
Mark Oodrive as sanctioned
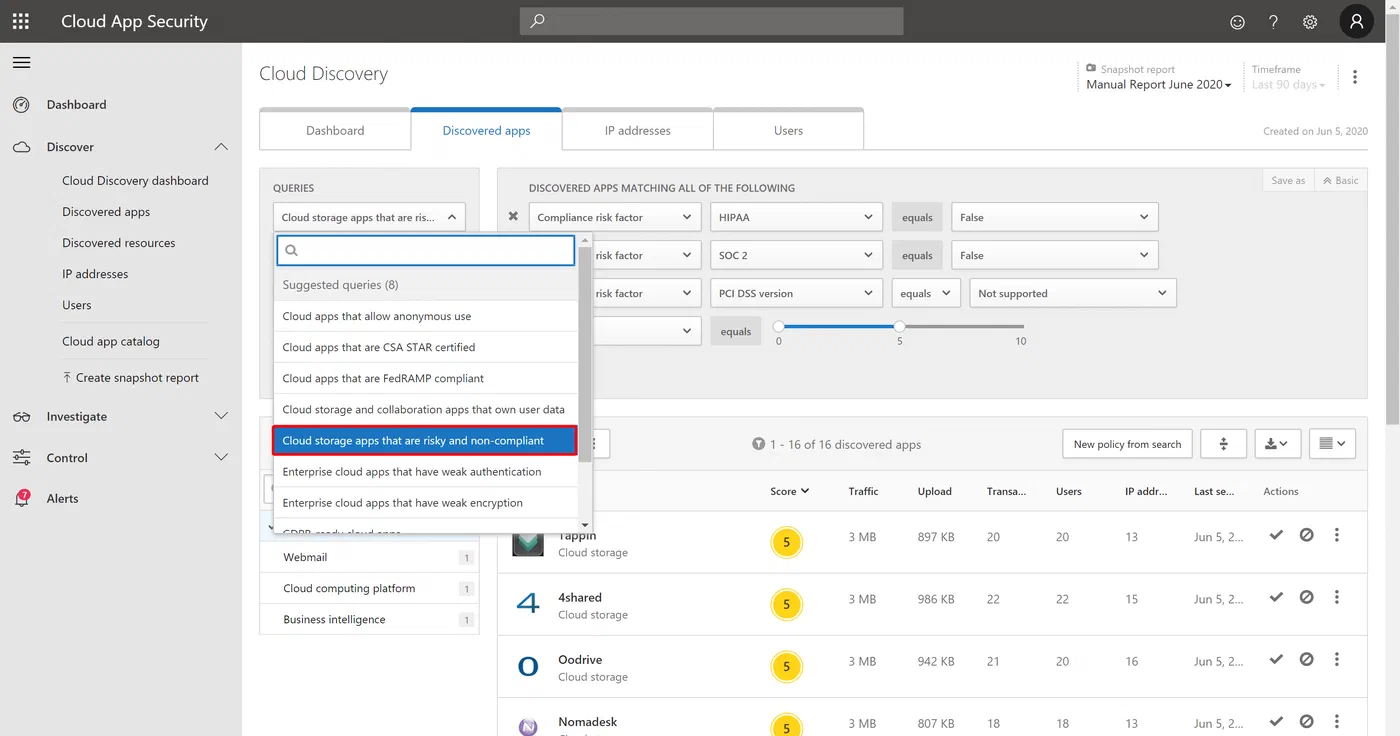1276,660
